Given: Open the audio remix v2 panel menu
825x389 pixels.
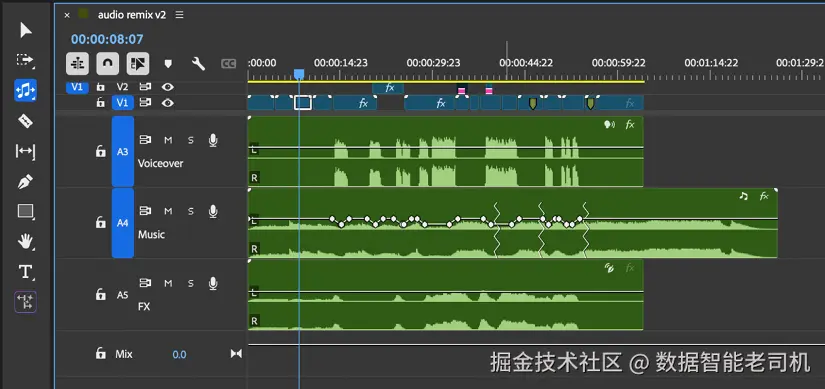Looking at the screenshot, I should (x=179, y=15).
